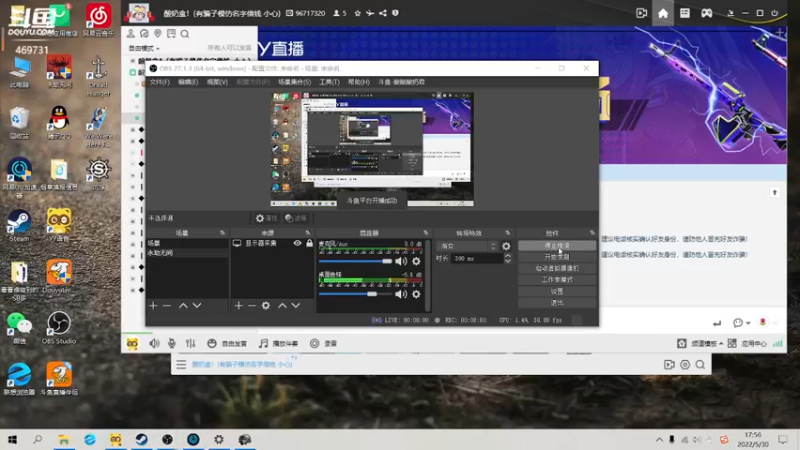Screen dimensions: 800x450
Task: Enable studio mode in OBS controls
Action: pos(557,280)
